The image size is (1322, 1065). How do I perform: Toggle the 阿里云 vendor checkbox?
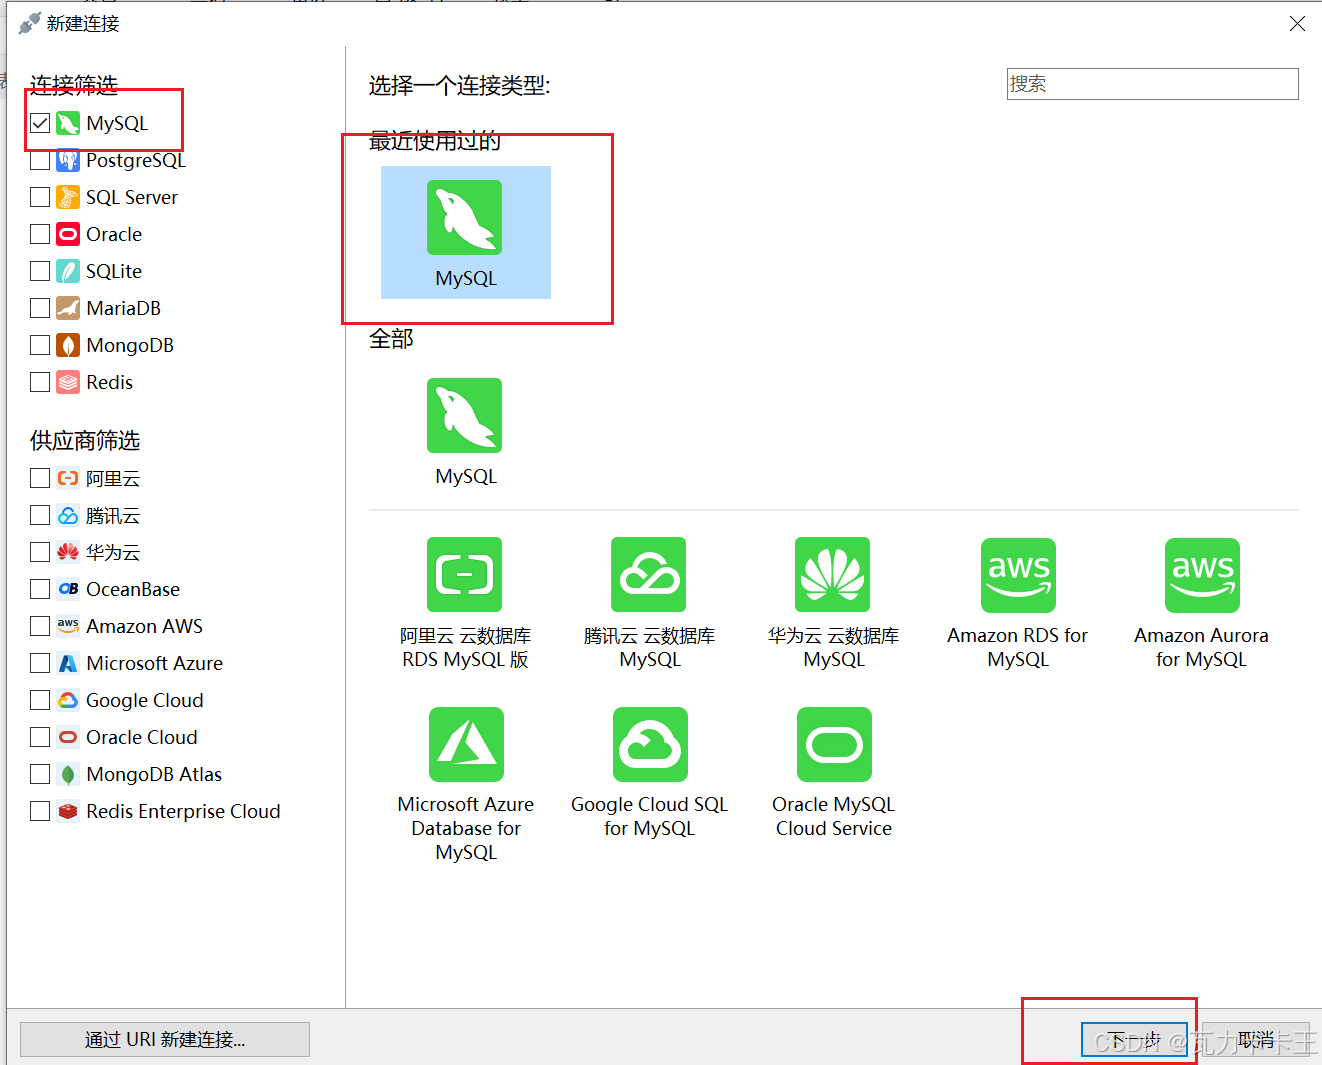40,478
